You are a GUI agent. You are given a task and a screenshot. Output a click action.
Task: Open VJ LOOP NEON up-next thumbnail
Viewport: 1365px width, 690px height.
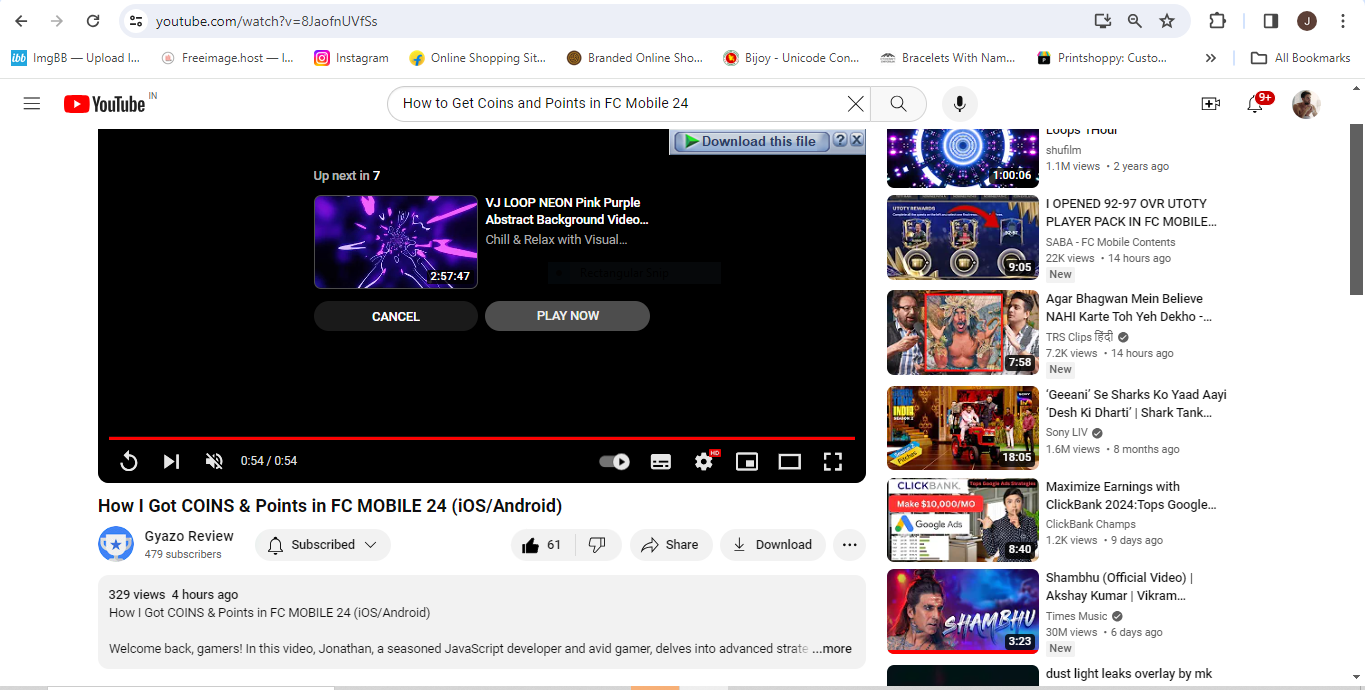point(396,242)
